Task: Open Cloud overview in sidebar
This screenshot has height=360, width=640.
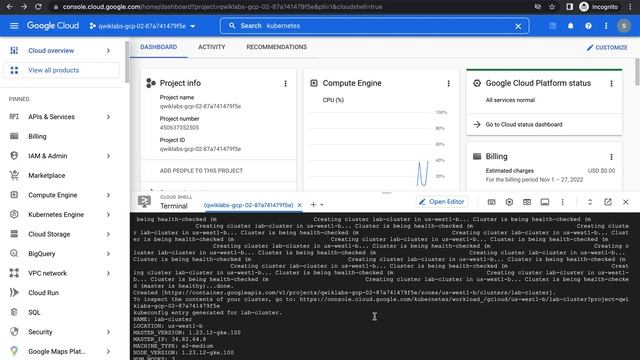Action: pos(51,51)
